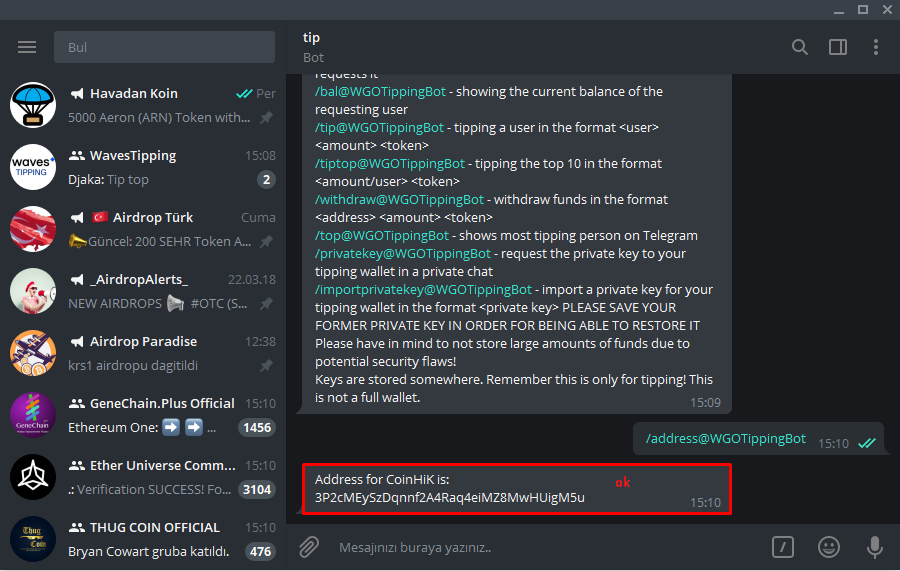Start voice message with microphone icon
This screenshot has height=571, width=900.
click(875, 547)
